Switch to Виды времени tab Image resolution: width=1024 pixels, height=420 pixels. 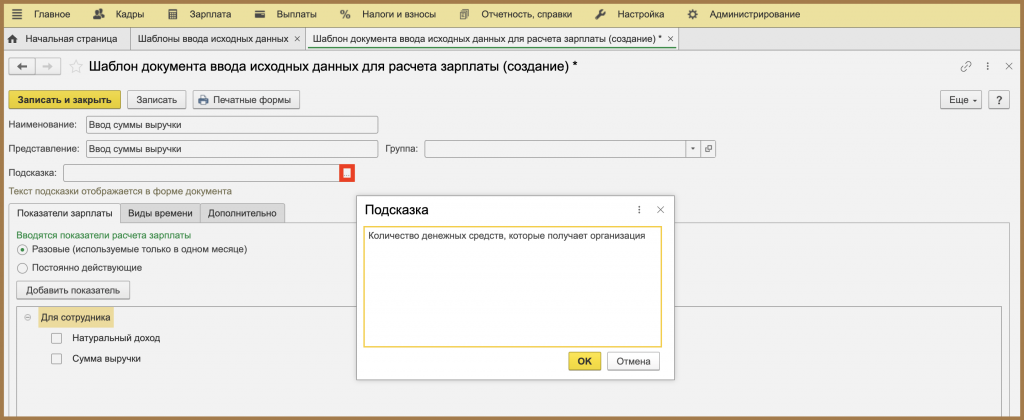pyautogui.click(x=160, y=213)
